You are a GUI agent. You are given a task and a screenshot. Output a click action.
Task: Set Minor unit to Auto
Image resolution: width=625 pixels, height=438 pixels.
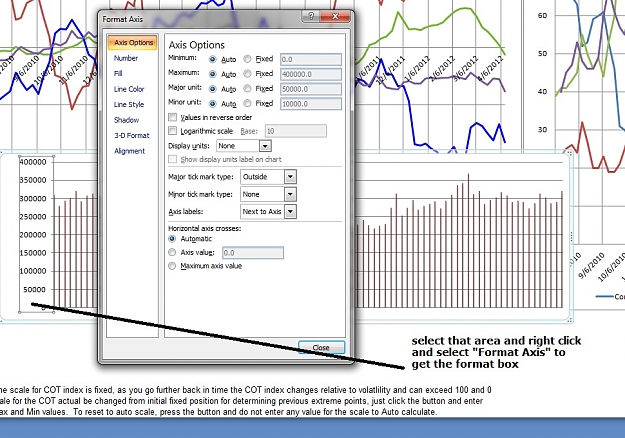(x=212, y=104)
